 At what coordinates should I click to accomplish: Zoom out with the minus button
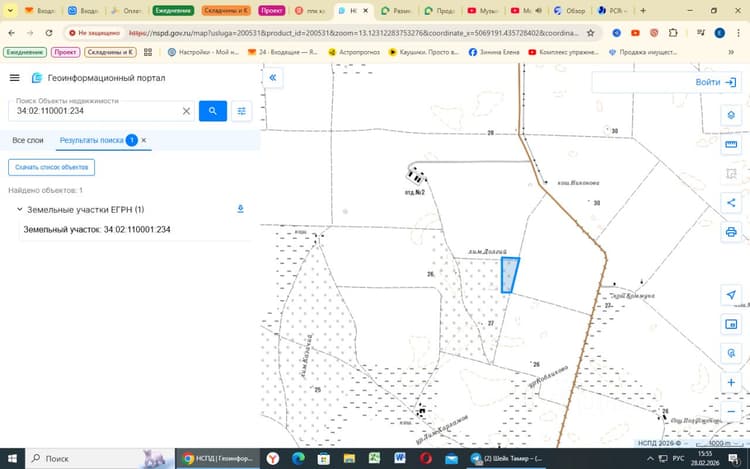731,412
